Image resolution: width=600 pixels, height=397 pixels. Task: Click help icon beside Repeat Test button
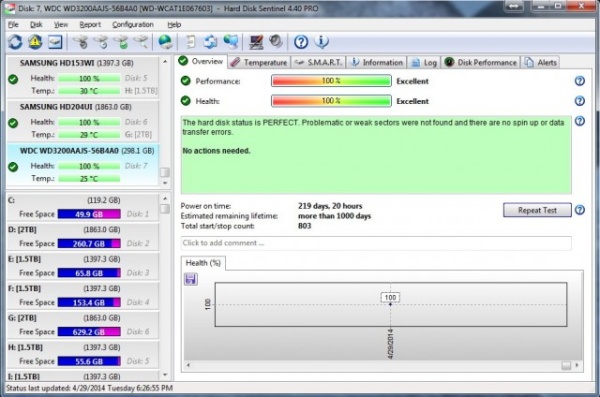(580, 210)
